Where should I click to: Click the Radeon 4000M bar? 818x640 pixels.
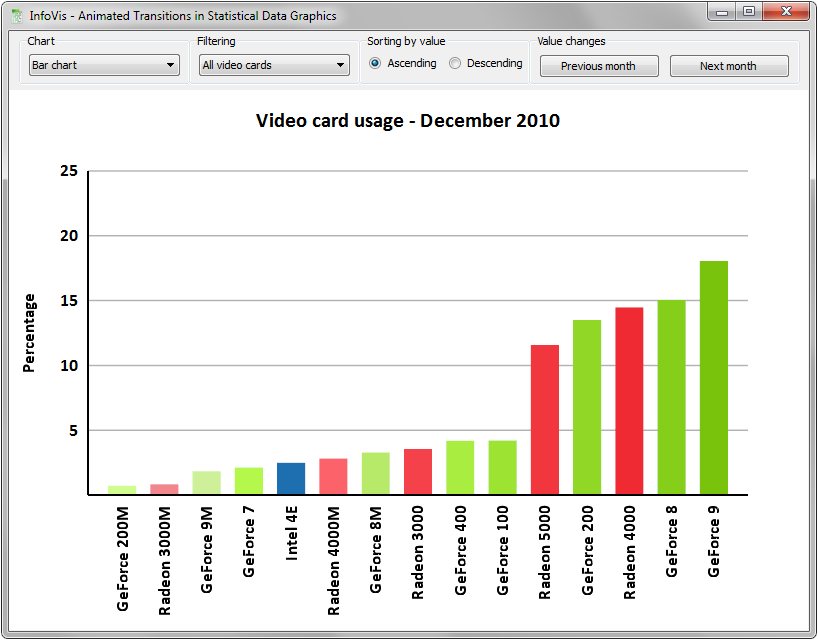[x=333, y=476]
